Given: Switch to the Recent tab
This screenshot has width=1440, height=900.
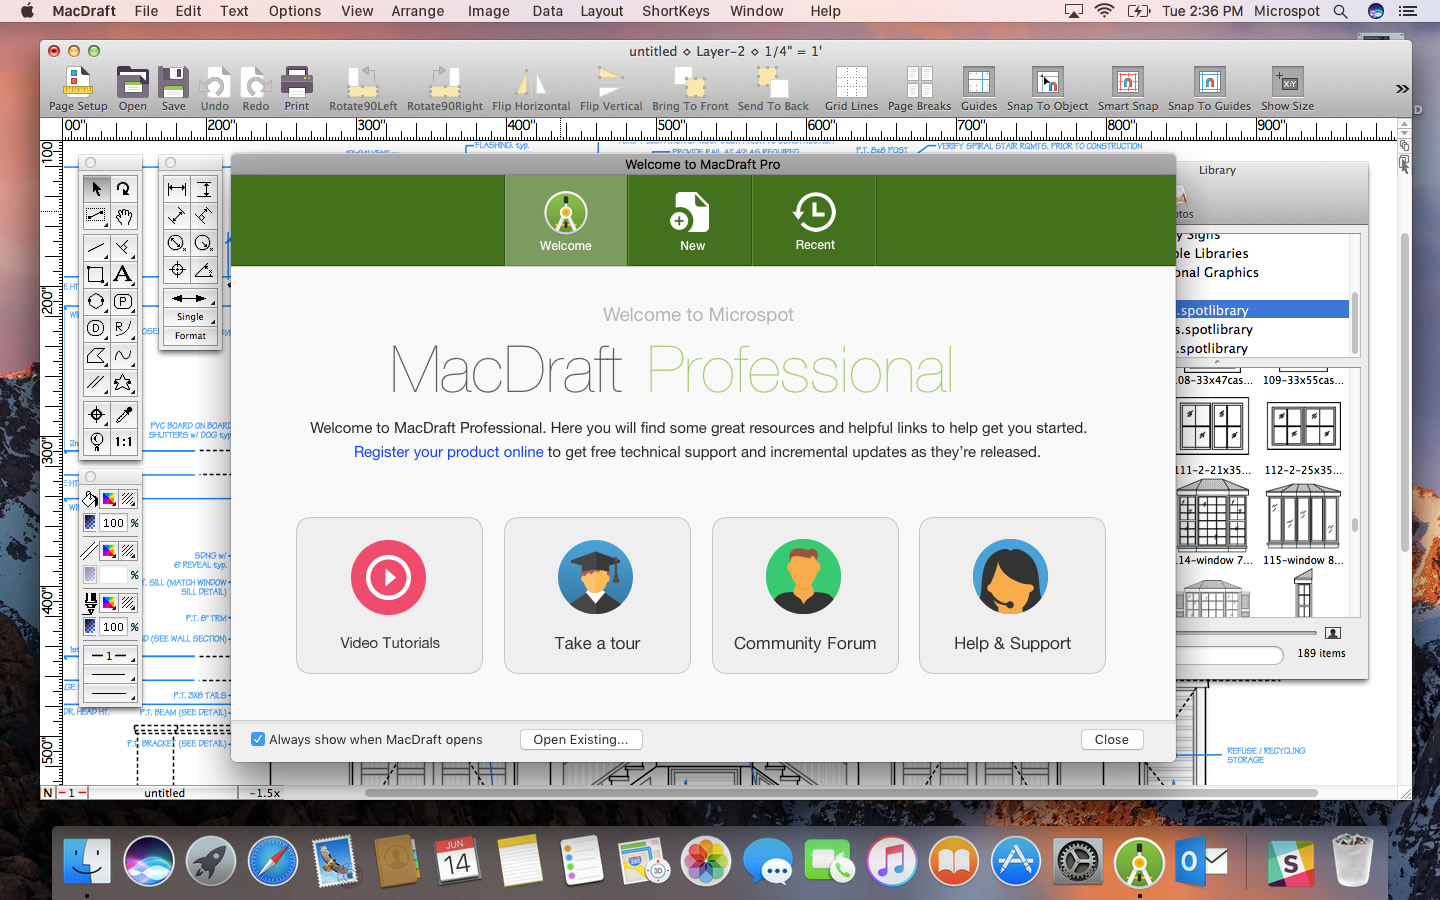Looking at the screenshot, I should pyautogui.click(x=815, y=221).
